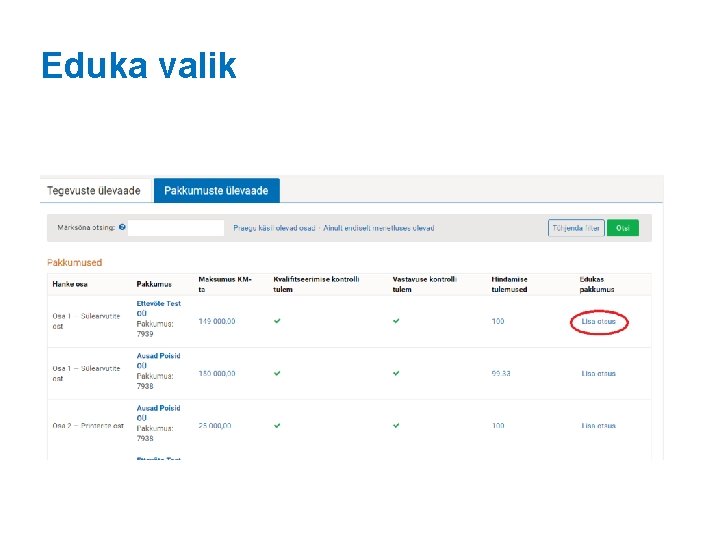Click Hindamise tulemused column header
The image size is (709, 539).
click(510, 284)
